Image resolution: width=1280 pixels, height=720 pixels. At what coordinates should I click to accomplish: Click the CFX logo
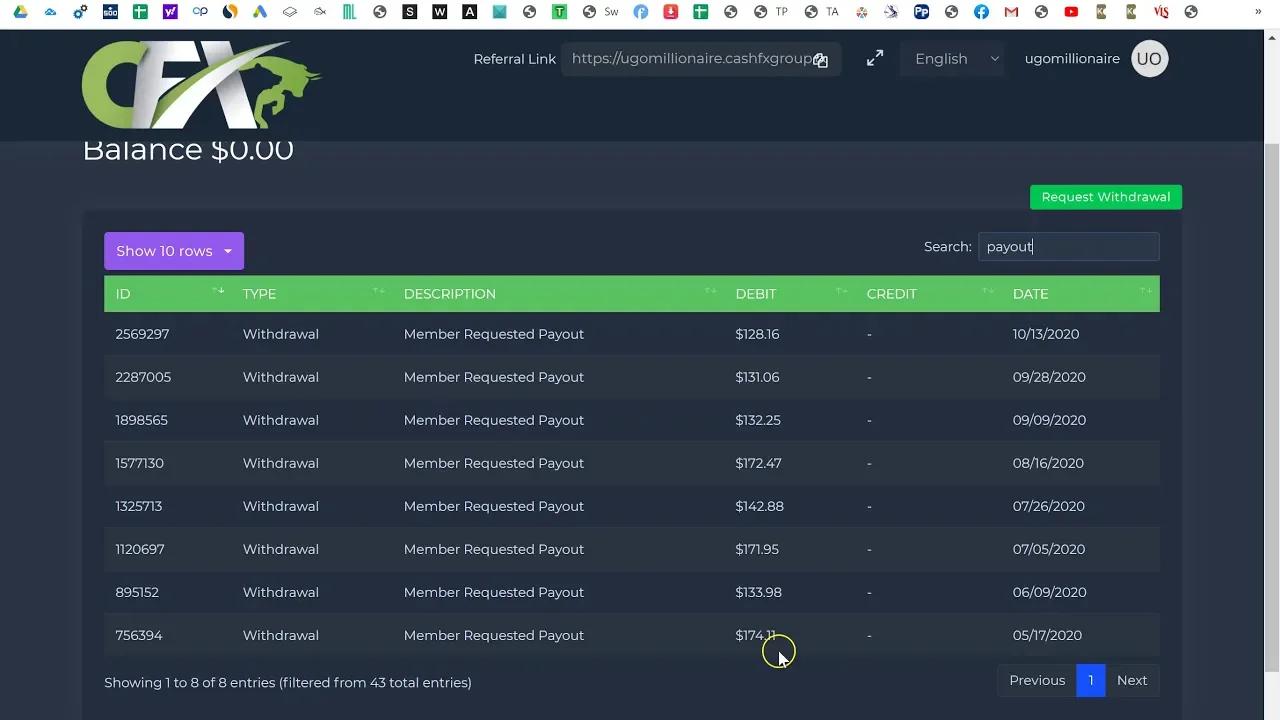tap(200, 84)
